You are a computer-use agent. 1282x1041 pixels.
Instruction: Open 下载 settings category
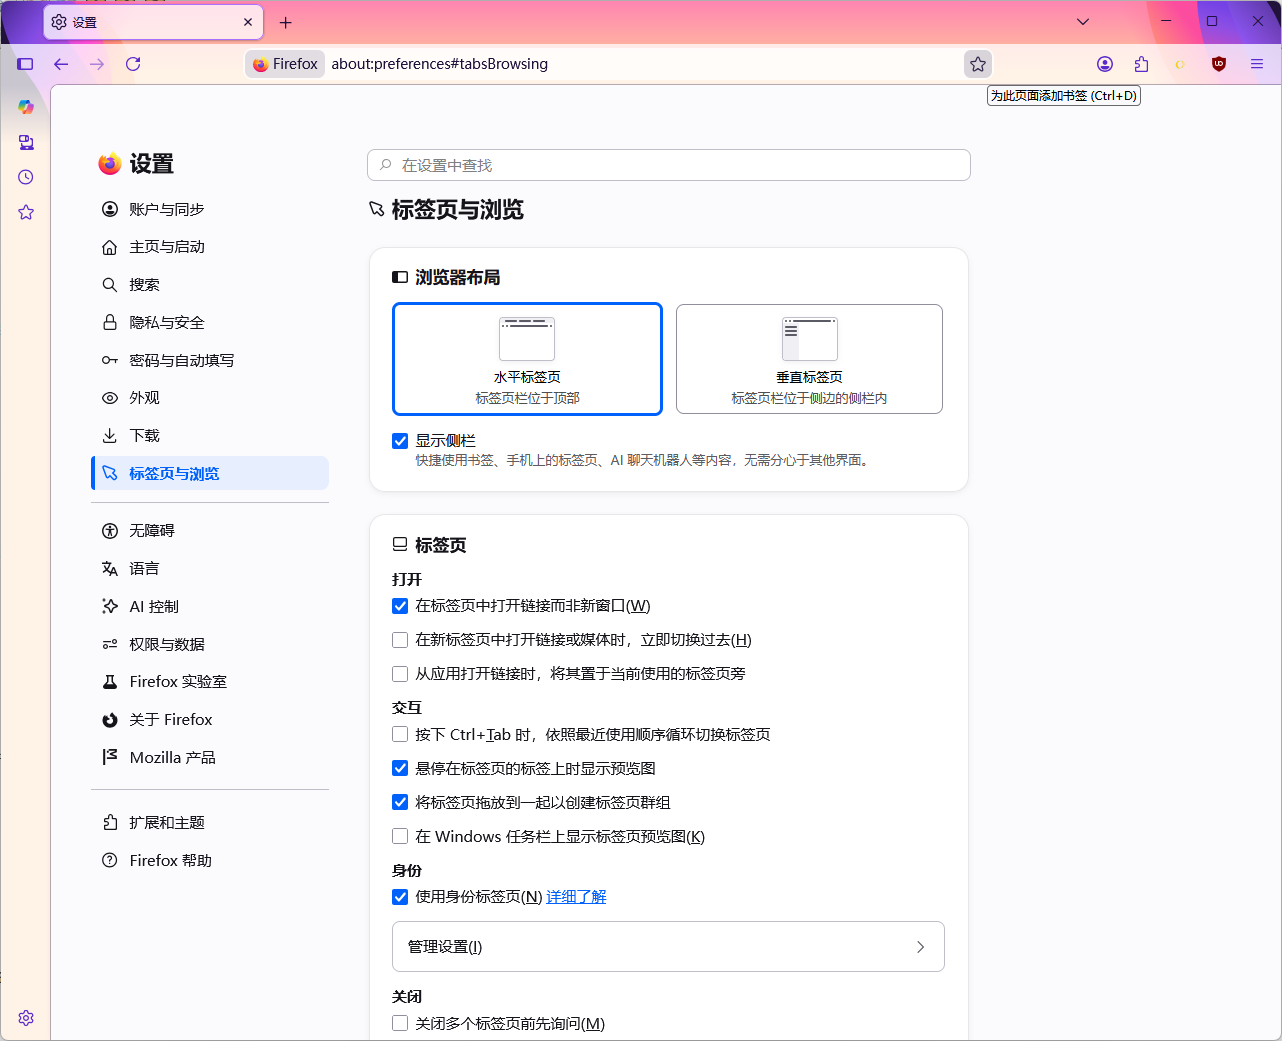click(x=210, y=436)
